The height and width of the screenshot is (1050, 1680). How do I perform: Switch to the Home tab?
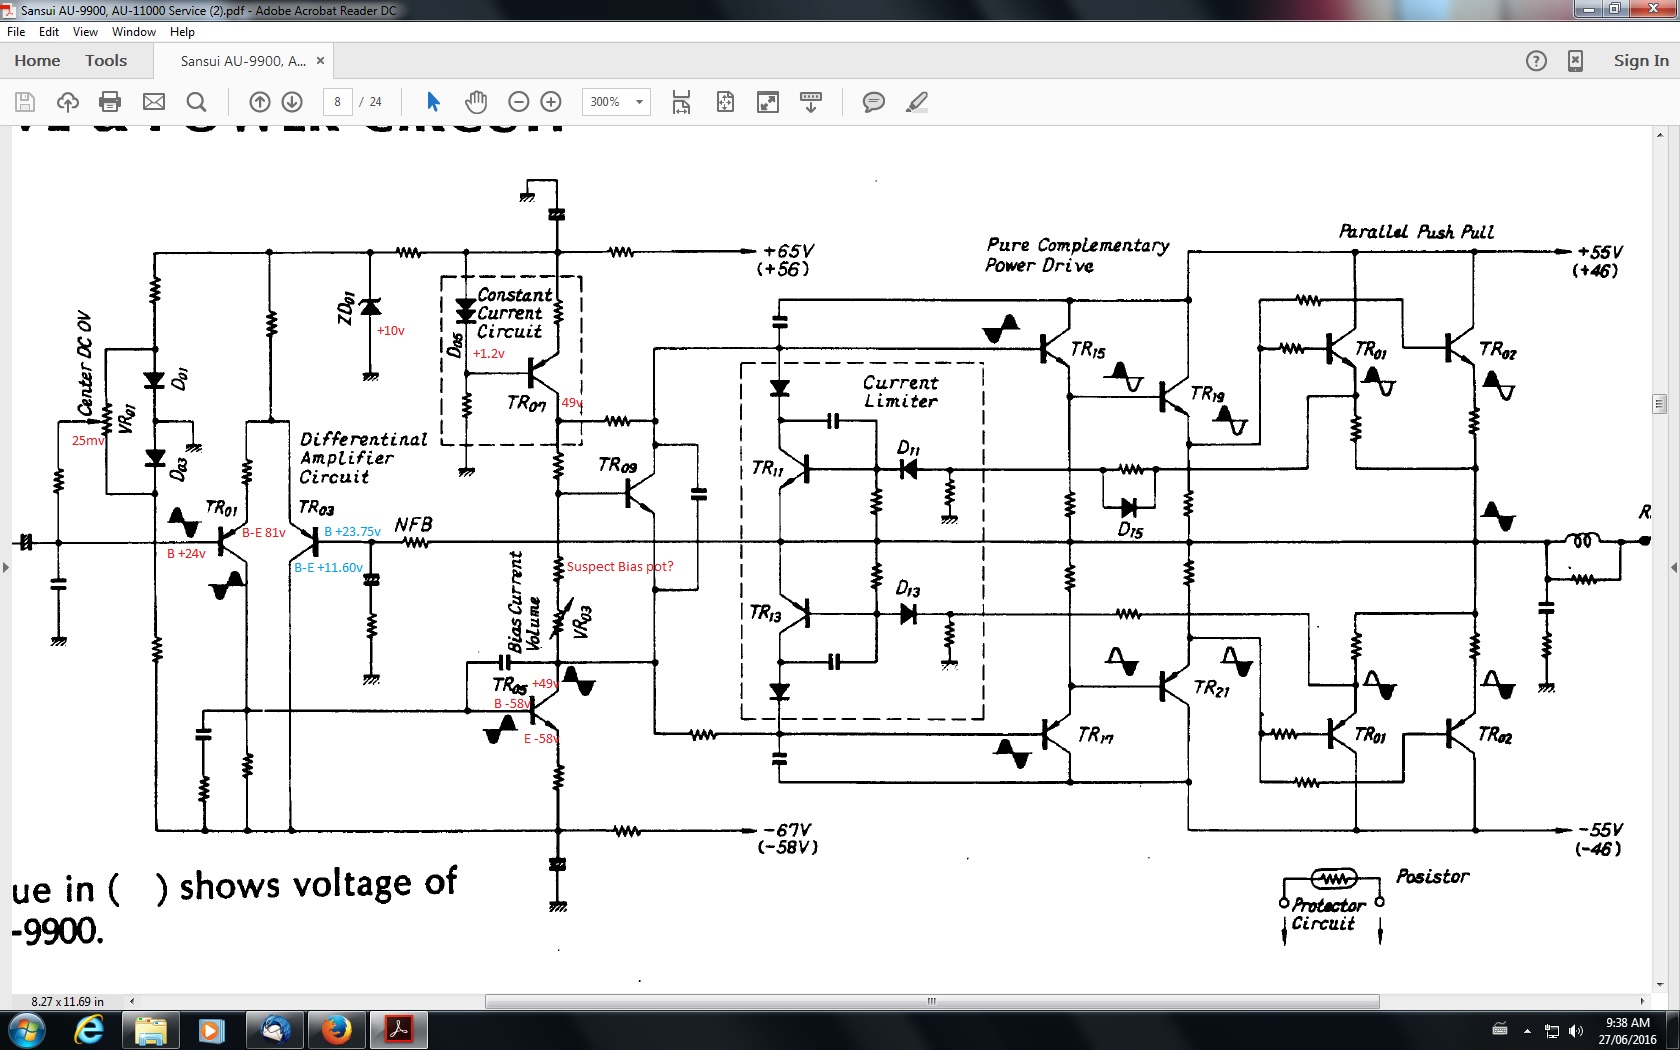point(37,61)
